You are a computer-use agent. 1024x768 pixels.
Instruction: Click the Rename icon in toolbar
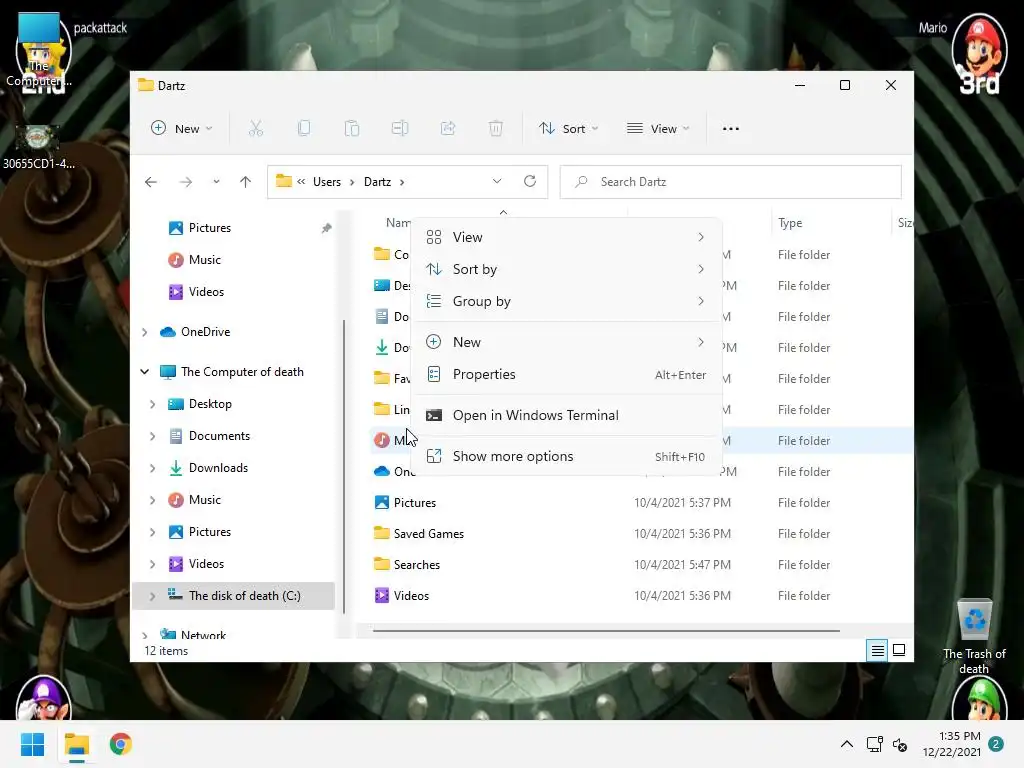[x=400, y=129]
